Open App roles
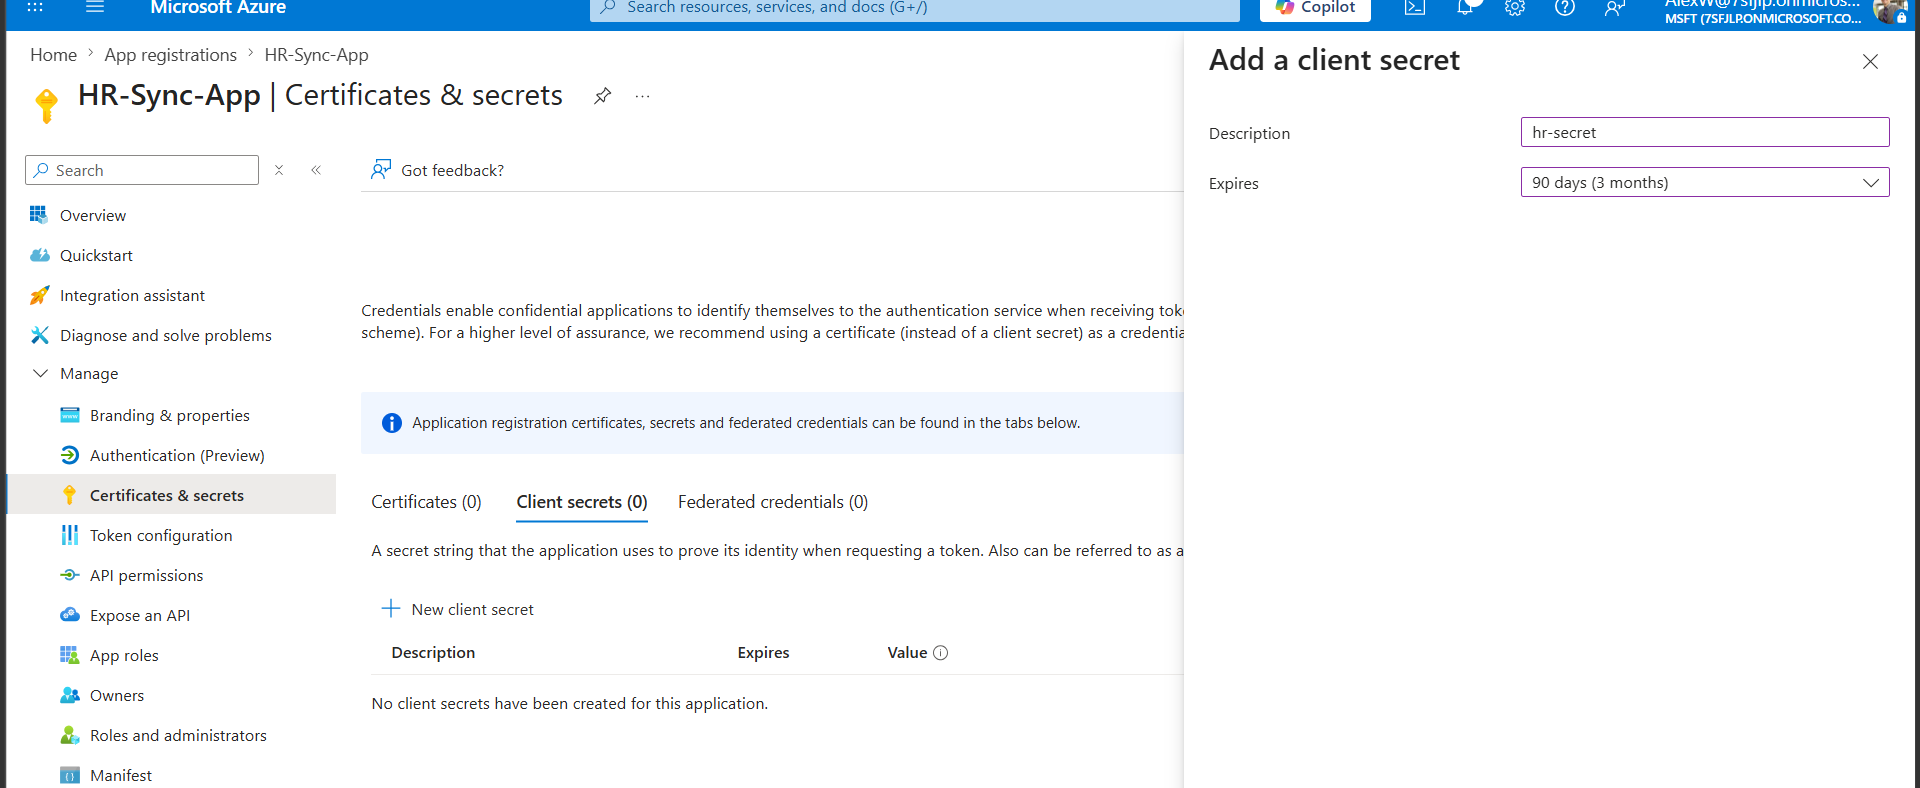Image resolution: width=1920 pixels, height=788 pixels. click(x=124, y=655)
